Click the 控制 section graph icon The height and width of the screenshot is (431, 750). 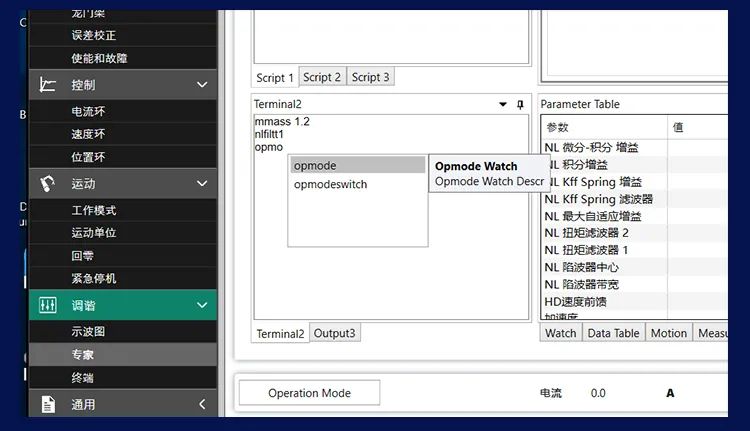pyautogui.click(x=47, y=85)
